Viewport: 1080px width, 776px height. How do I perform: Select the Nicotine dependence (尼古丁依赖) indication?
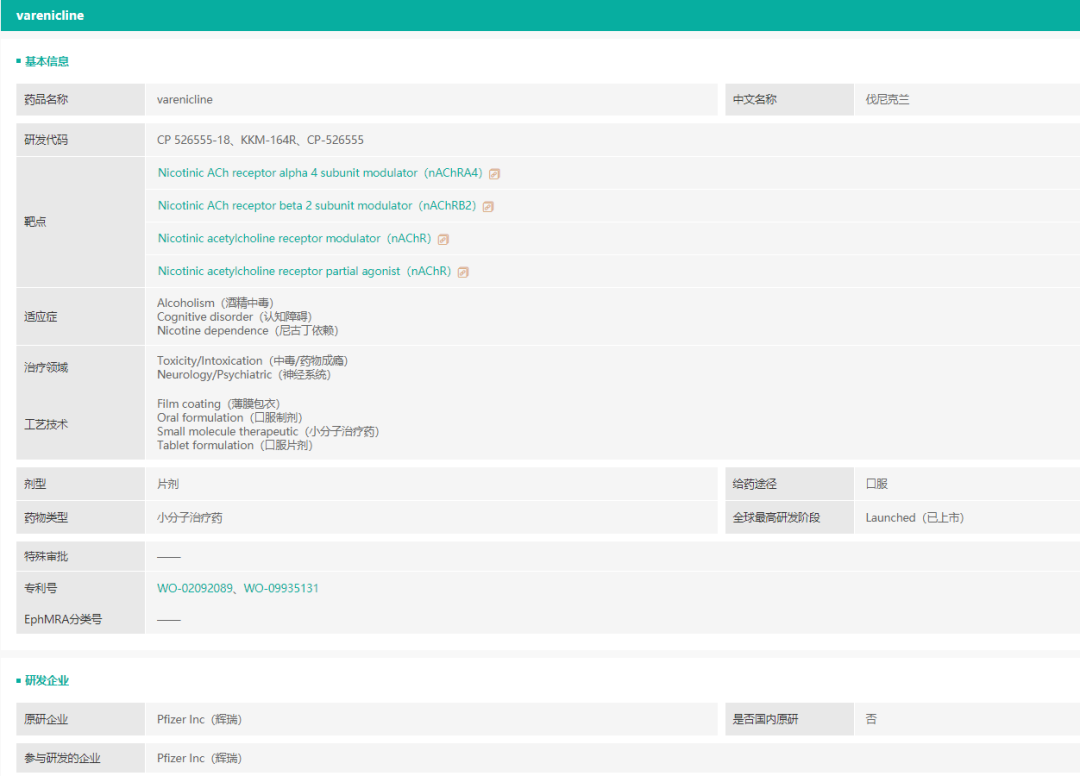pos(247,331)
